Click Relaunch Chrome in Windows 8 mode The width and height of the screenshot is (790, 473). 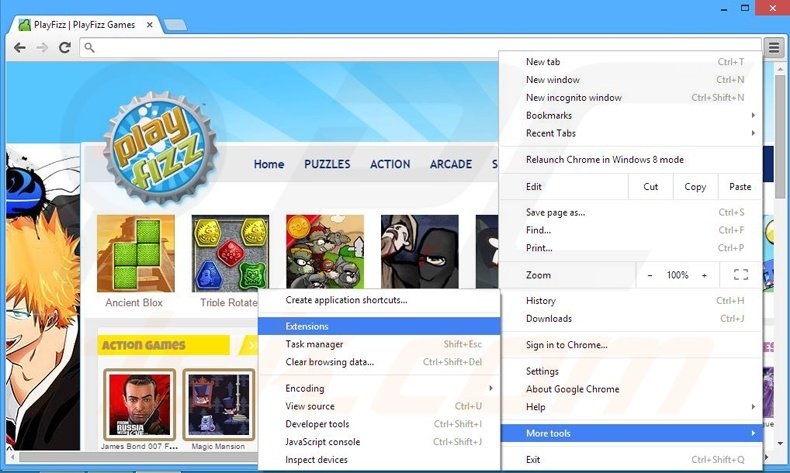coord(631,160)
